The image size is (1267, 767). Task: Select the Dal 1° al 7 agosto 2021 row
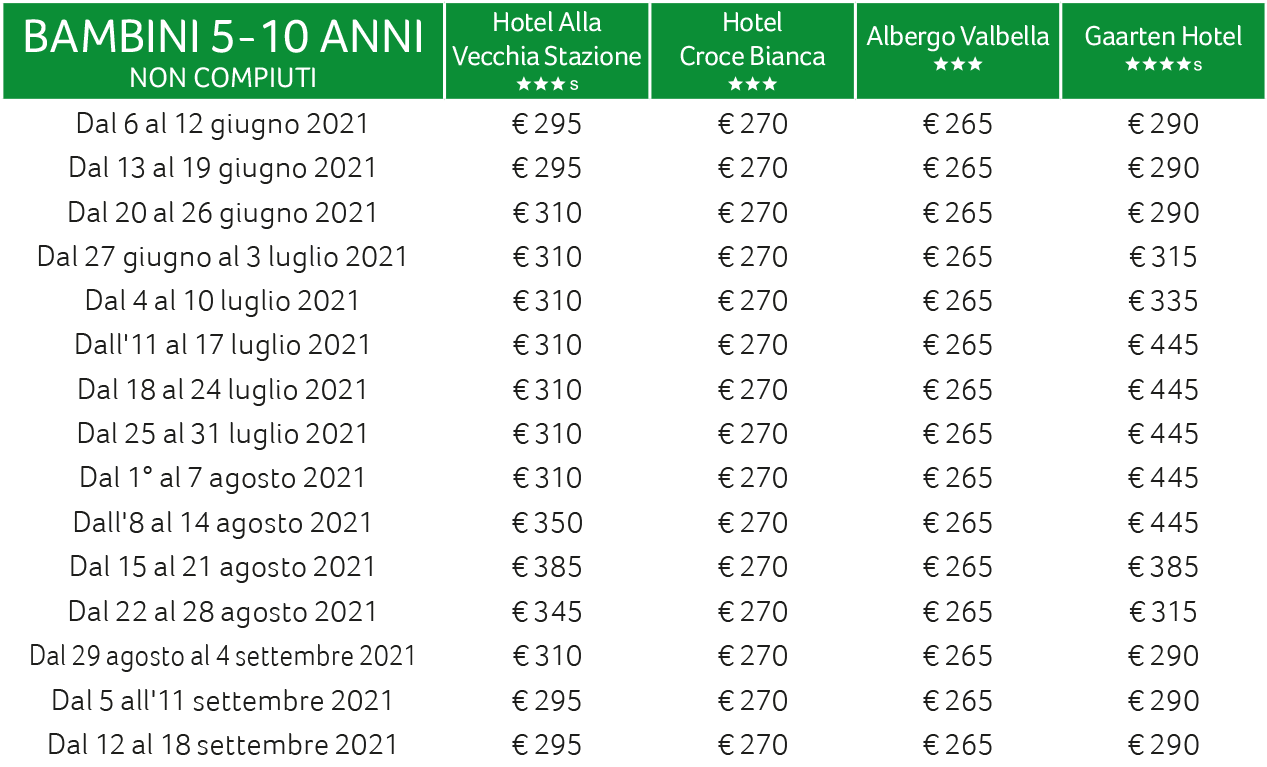[x=633, y=478]
